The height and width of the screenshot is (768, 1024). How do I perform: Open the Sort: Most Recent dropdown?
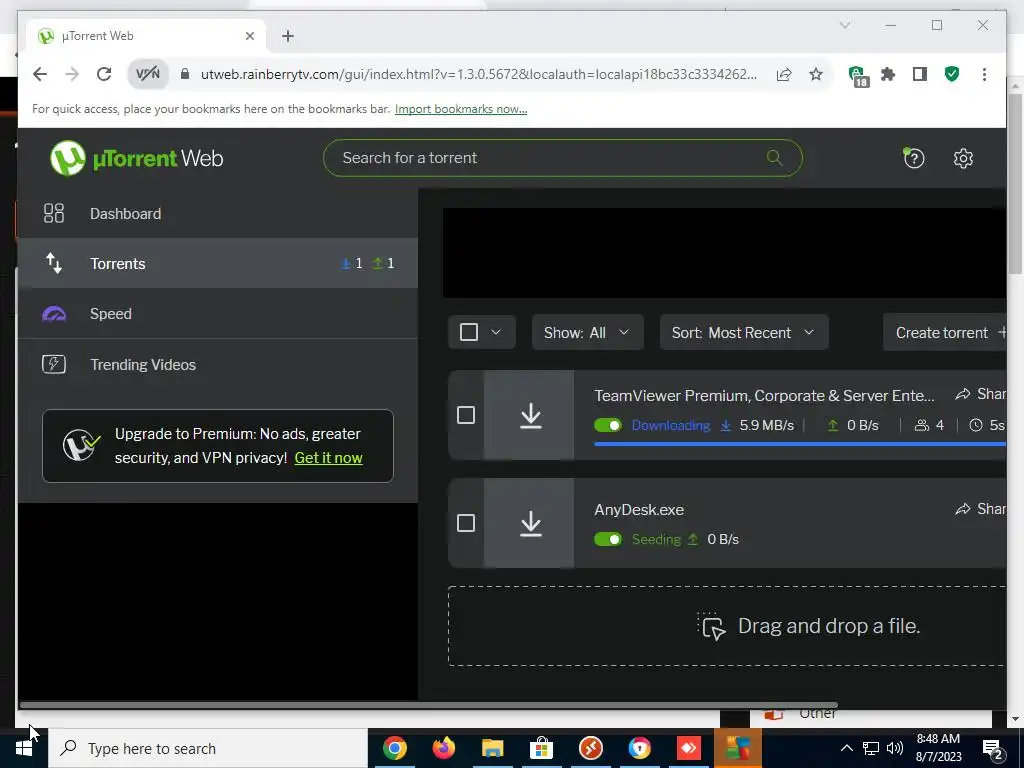(744, 332)
